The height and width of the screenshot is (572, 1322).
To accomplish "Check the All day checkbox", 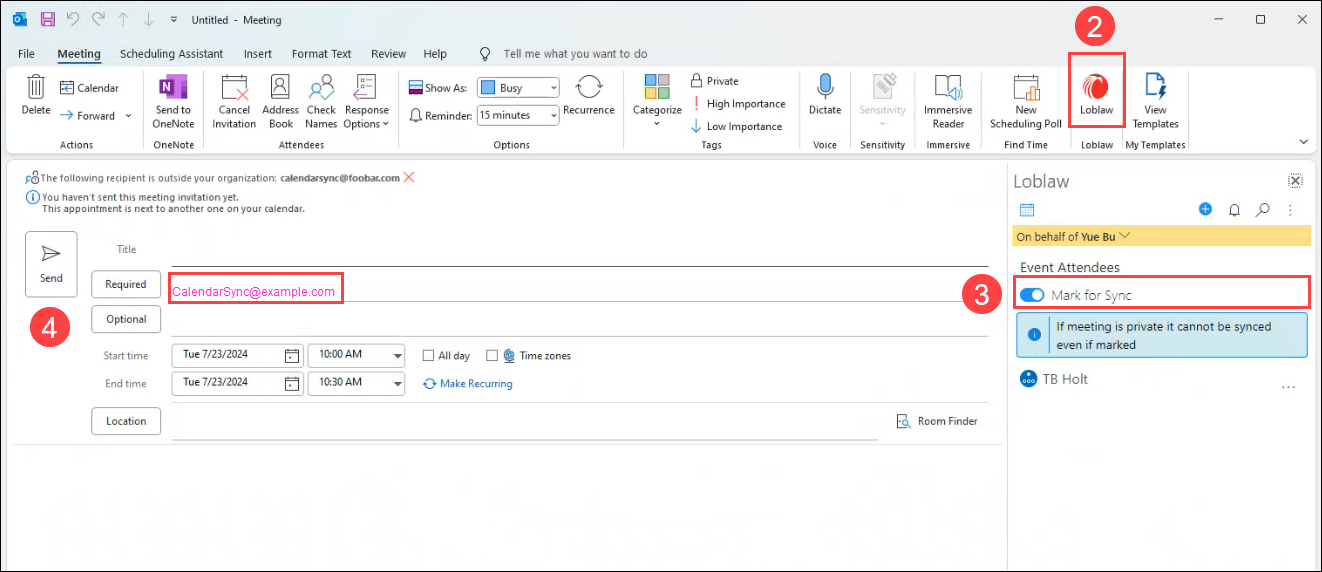I will tap(429, 355).
